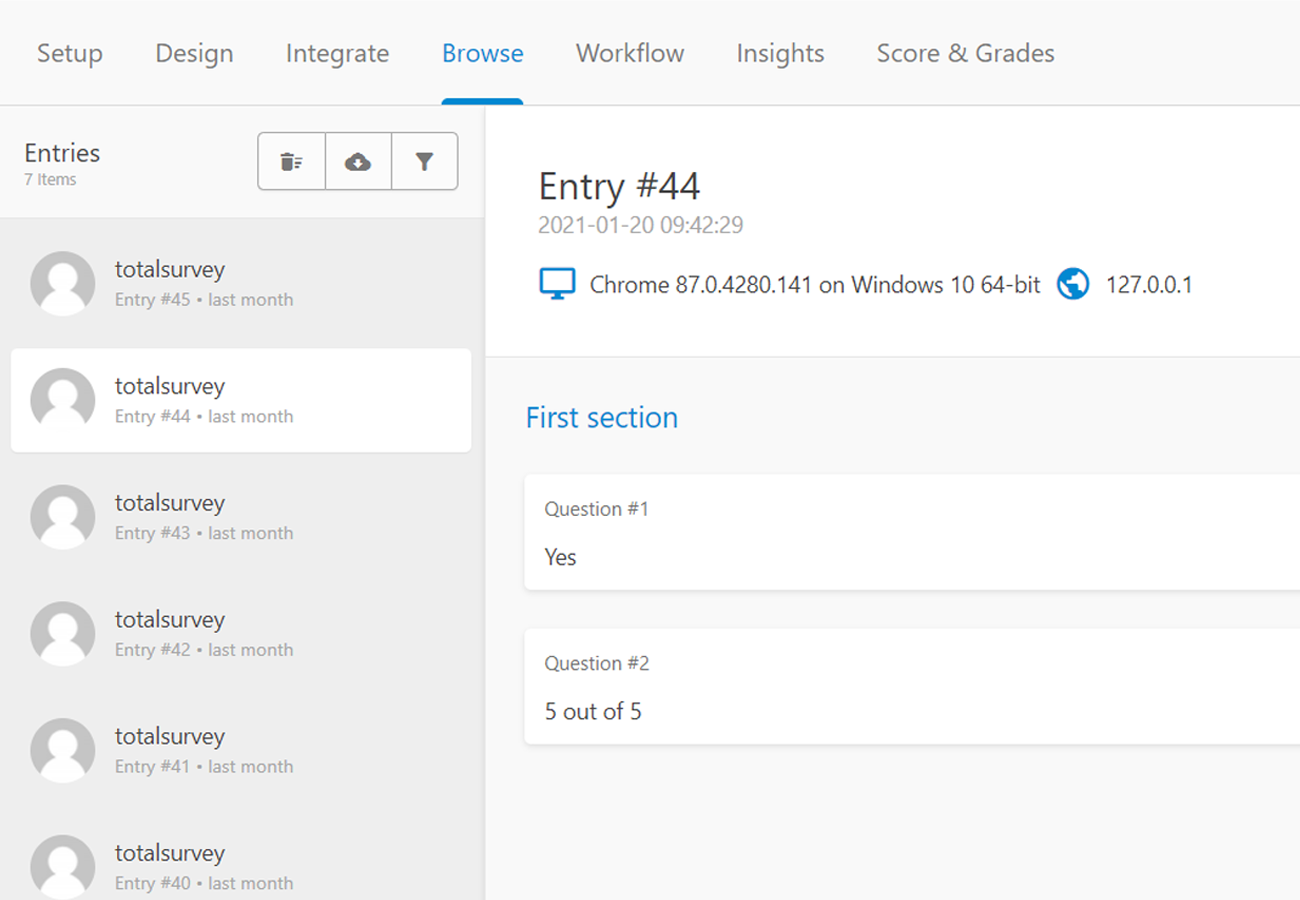
Task: Open the bulk delete entries icon
Action: 291,161
